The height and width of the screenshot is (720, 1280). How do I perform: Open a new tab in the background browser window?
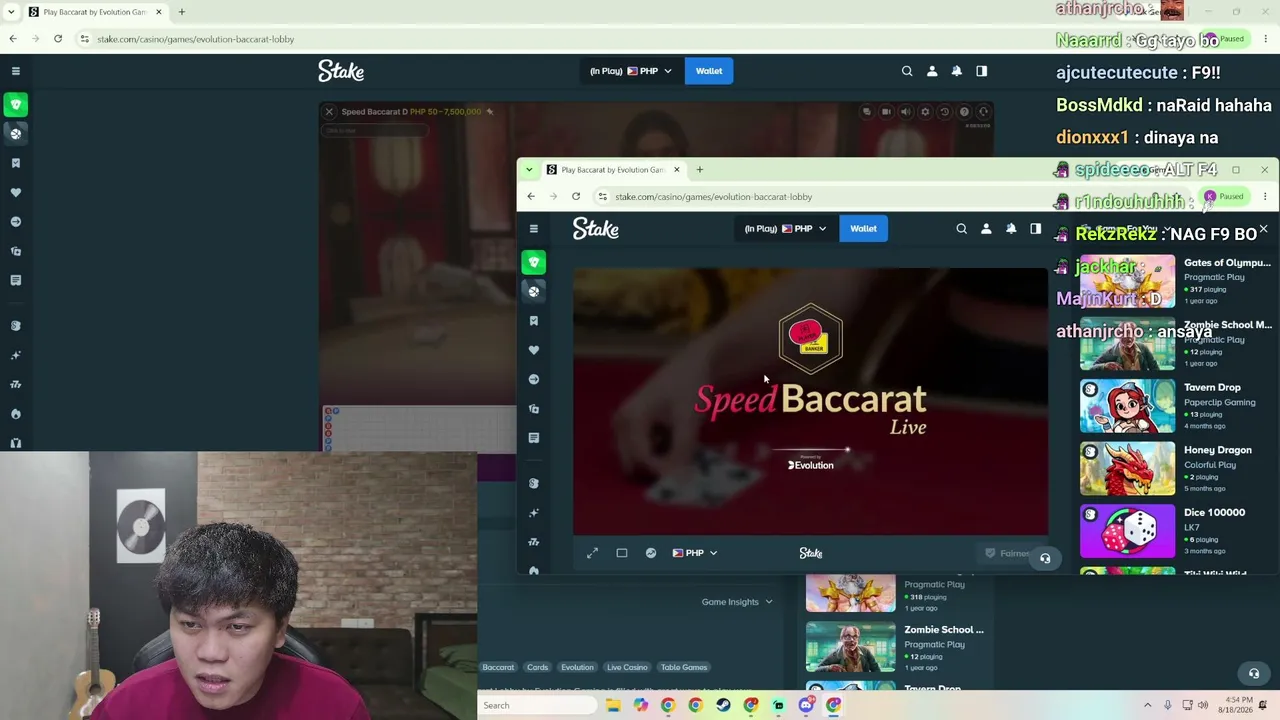(x=182, y=12)
